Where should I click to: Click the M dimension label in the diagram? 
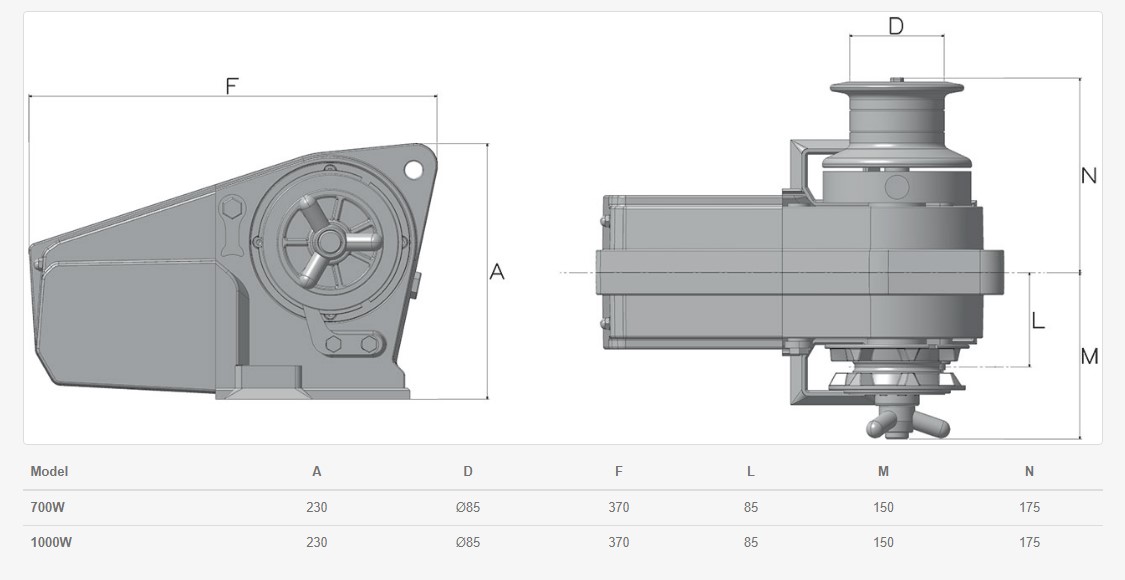[x=1090, y=356]
